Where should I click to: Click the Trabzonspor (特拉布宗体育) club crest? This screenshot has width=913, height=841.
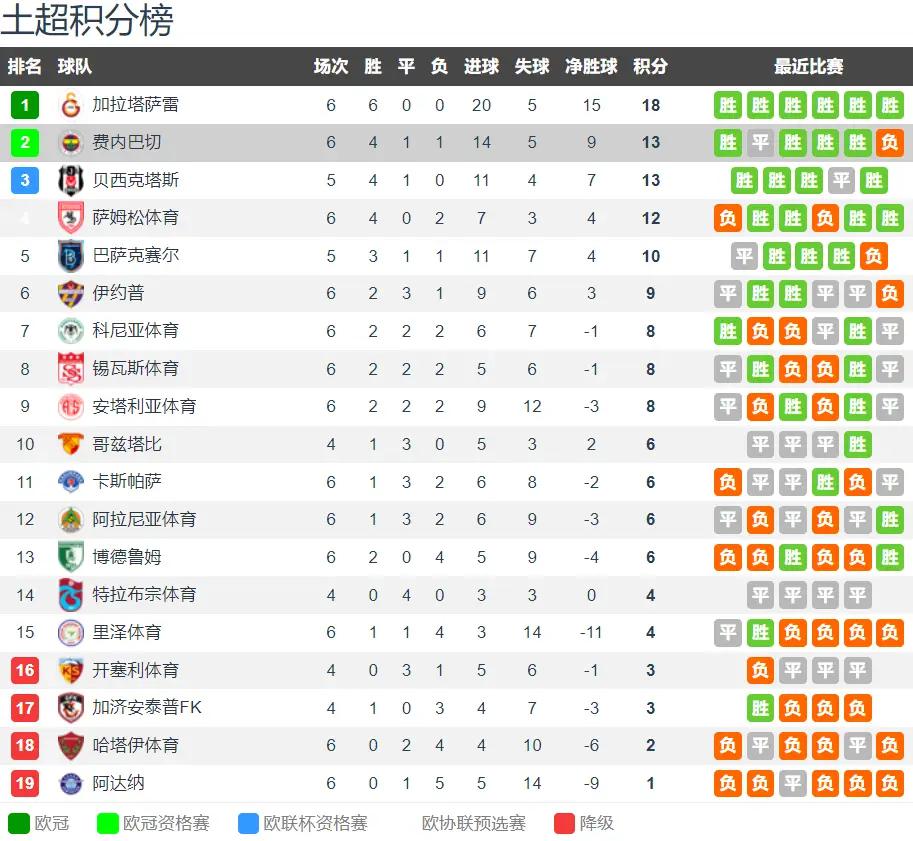[x=70, y=595]
